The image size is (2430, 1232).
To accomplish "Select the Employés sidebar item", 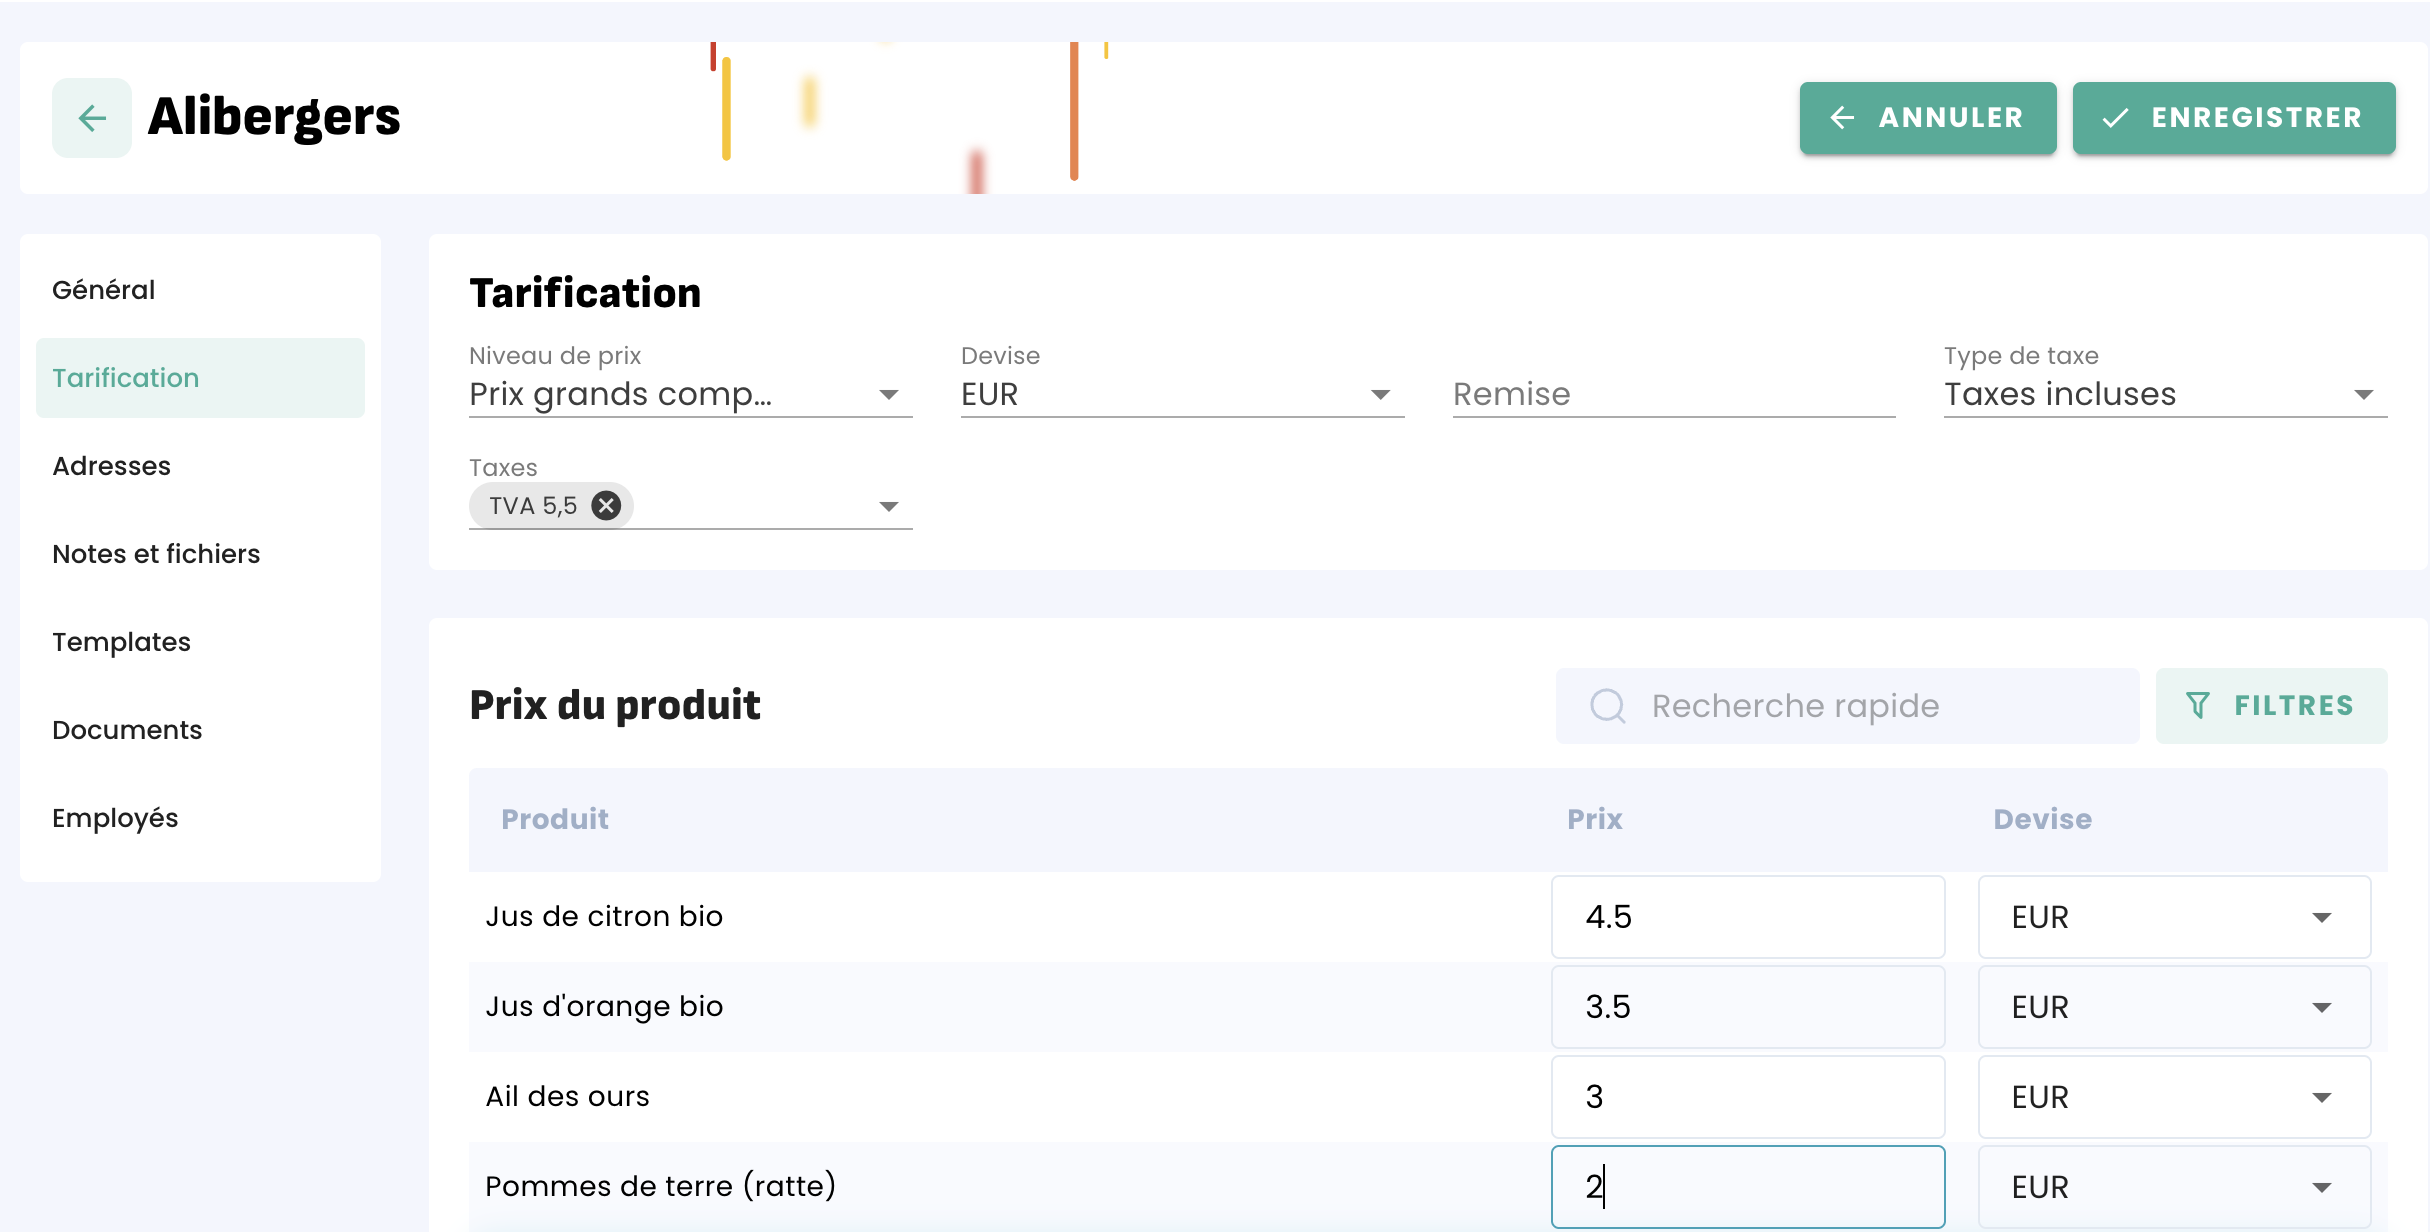I will pyautogui.click(x=115, y=818).
